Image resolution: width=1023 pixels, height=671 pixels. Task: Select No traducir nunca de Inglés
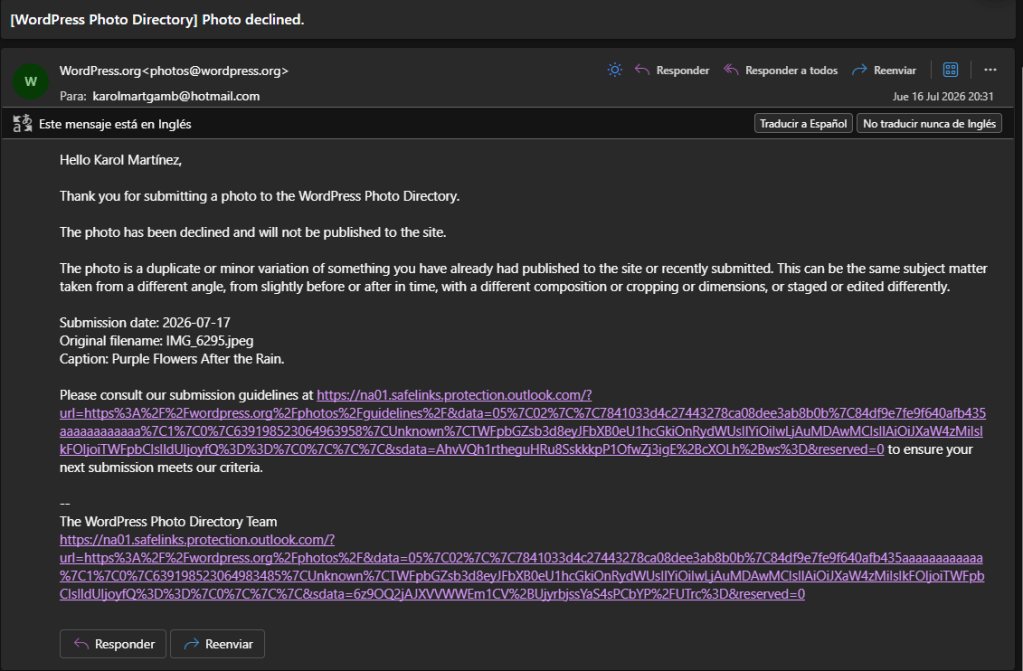pyautogui.click(x=929, y=123)
